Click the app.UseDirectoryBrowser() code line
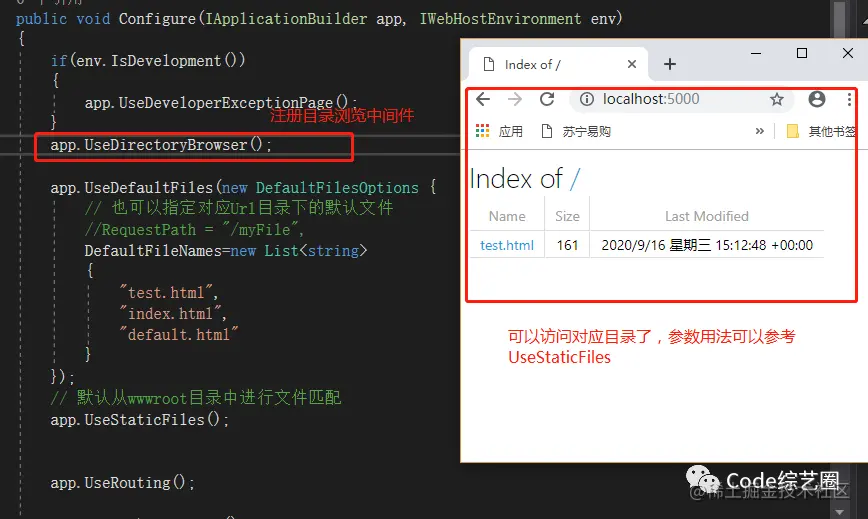 pyautogui.click(x=161, y=145)
